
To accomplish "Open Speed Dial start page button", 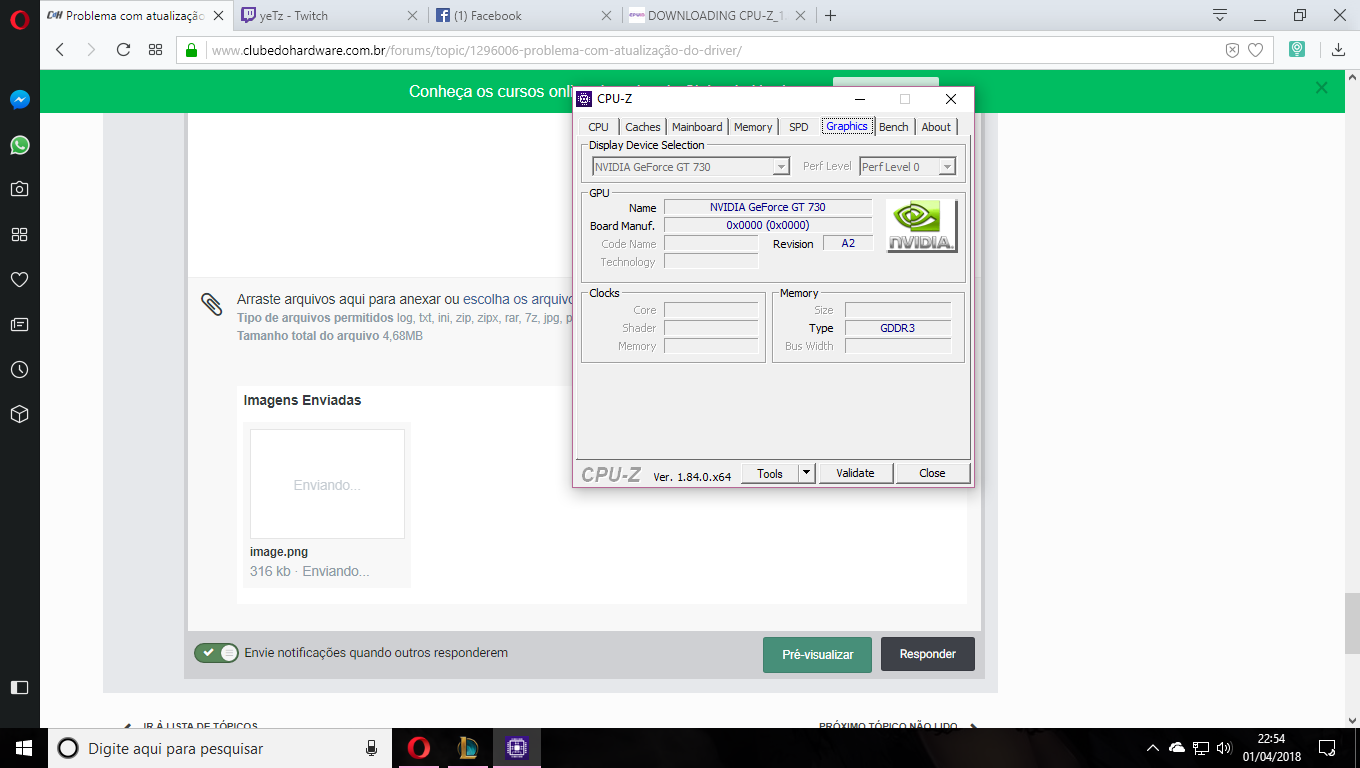I will tap(155, 50).
